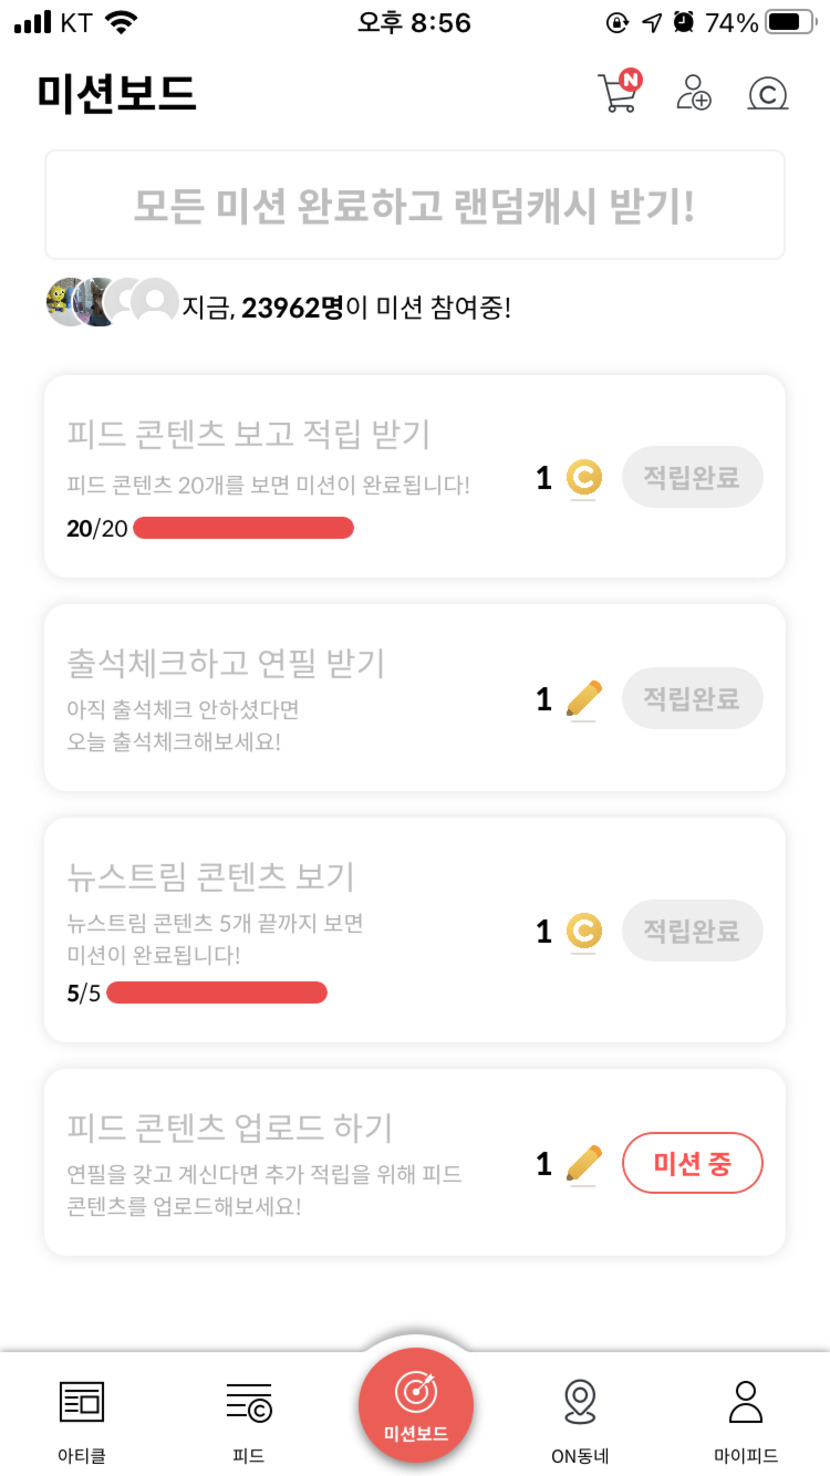
Task: Open the shopping cart icon
Action: pyautogui.click(x=619, y=93)
